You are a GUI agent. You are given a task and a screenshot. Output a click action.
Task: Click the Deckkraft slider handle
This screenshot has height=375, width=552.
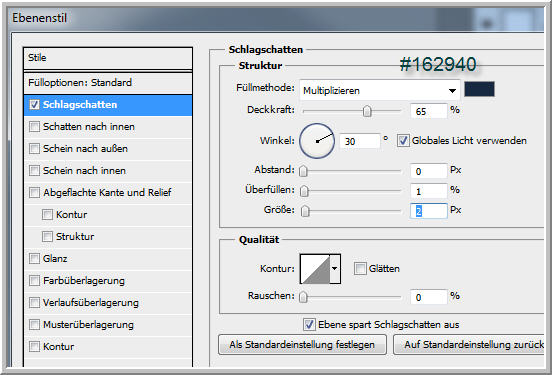click(367, 111)
